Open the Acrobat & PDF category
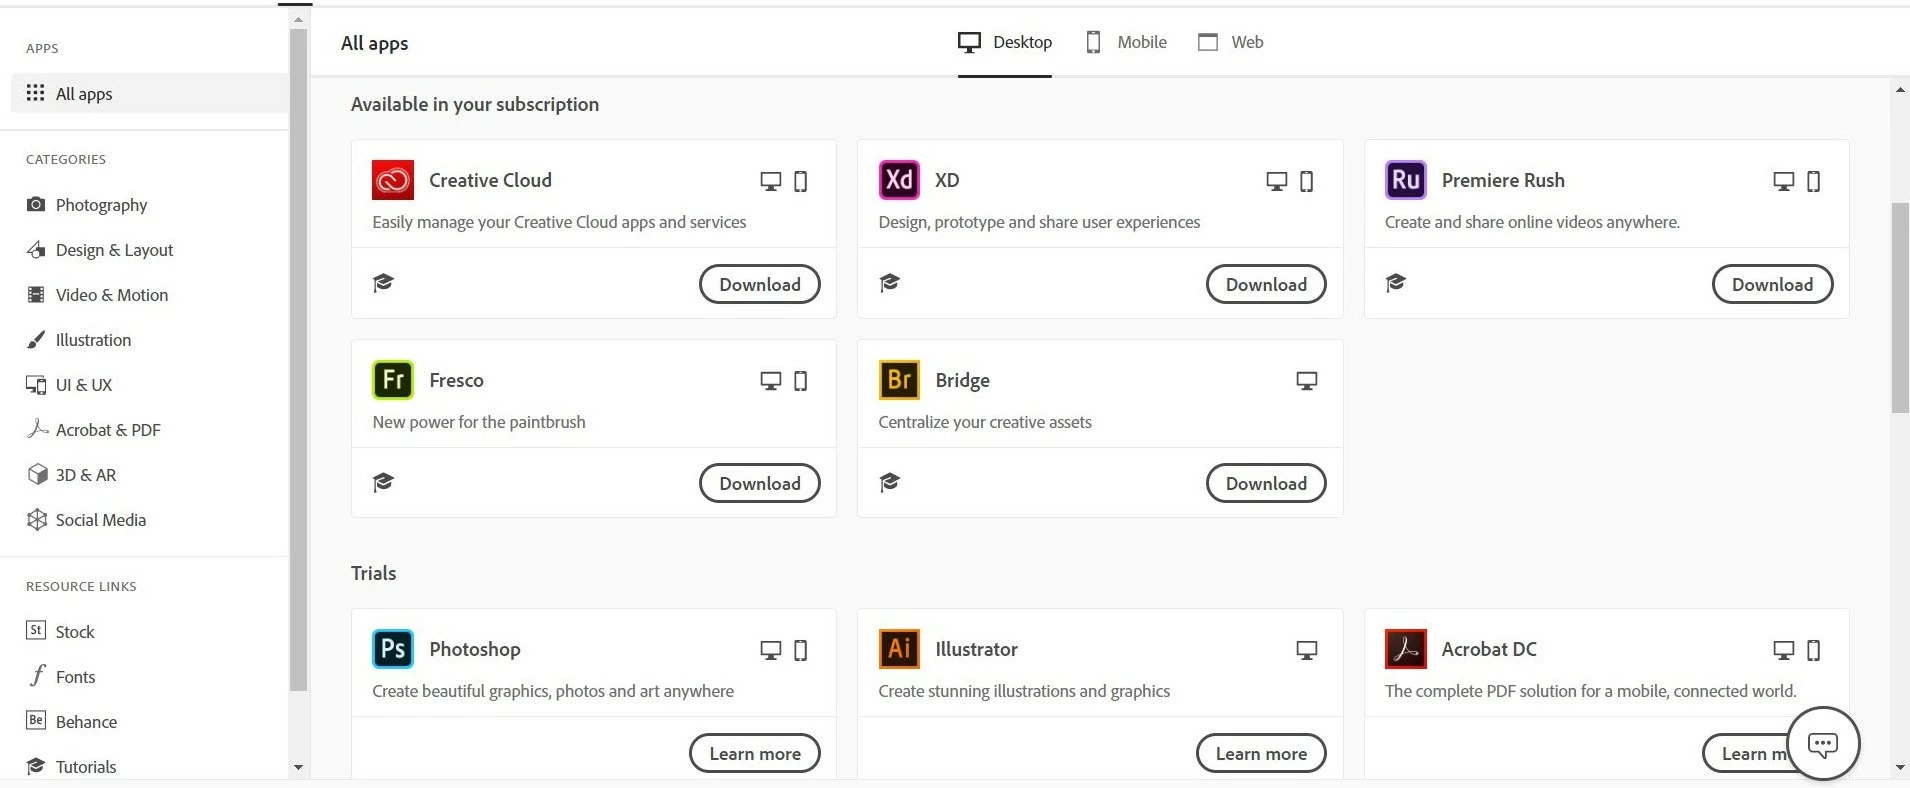 click(x=93, y=430)
